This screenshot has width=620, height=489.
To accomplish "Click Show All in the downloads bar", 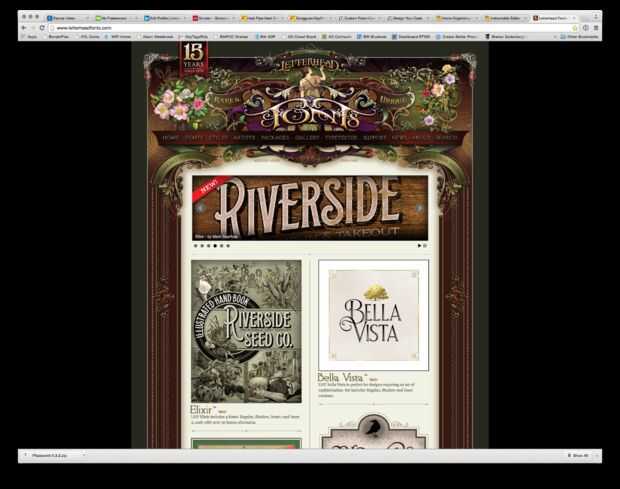I will coord(578,456).
